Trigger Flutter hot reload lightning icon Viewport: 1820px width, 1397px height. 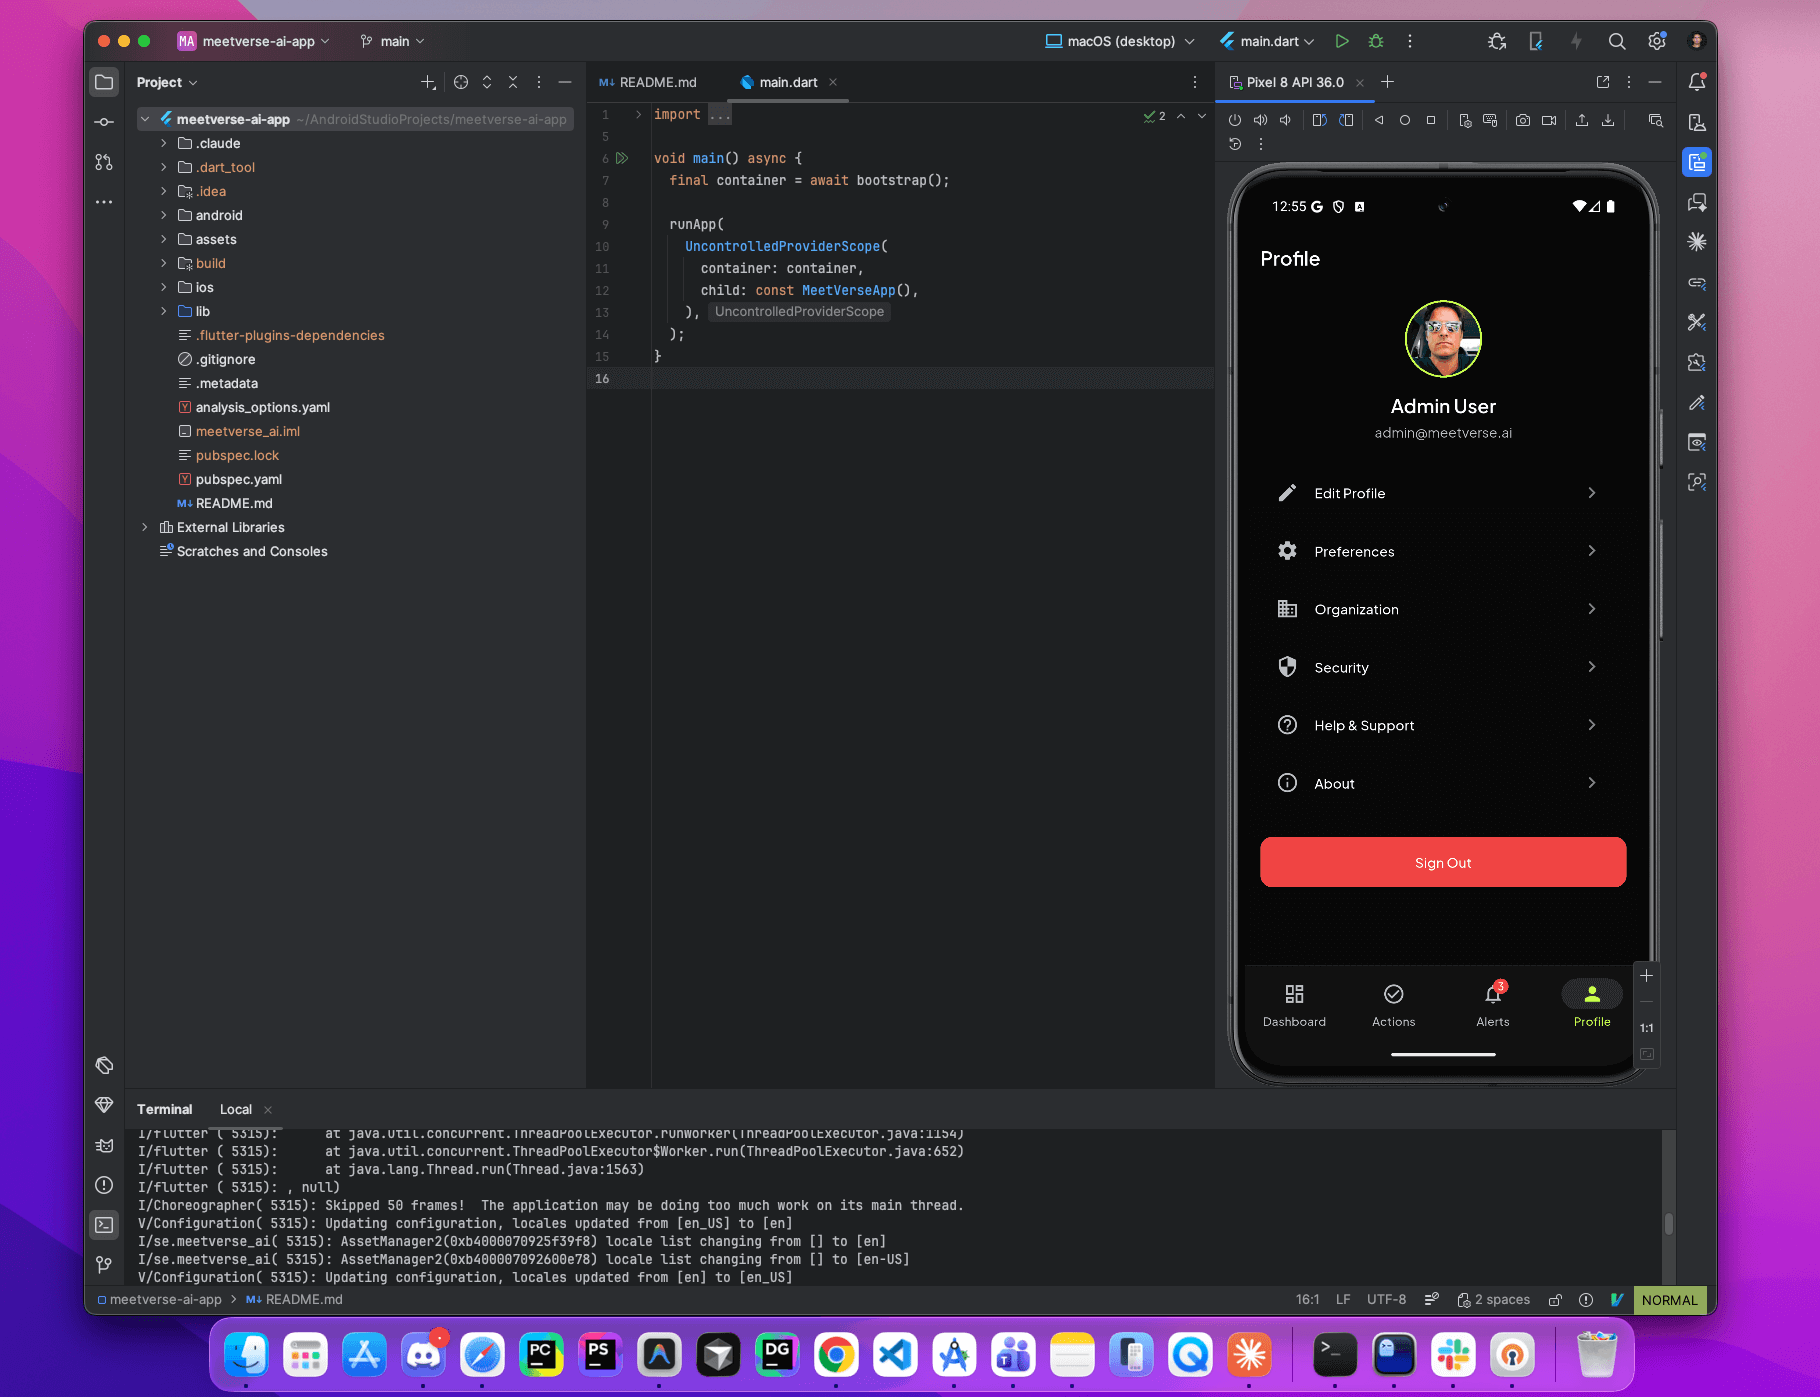click(1578, 41)
